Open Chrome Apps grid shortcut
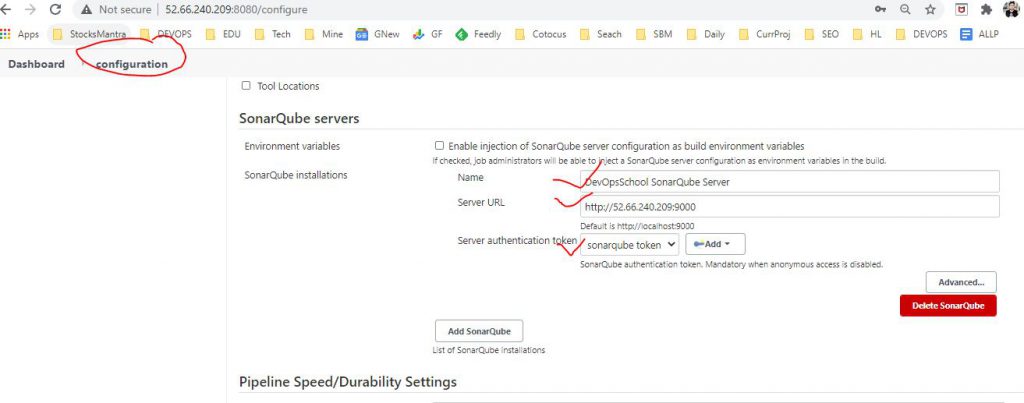 pyautogui.click(x=20, y=34)
